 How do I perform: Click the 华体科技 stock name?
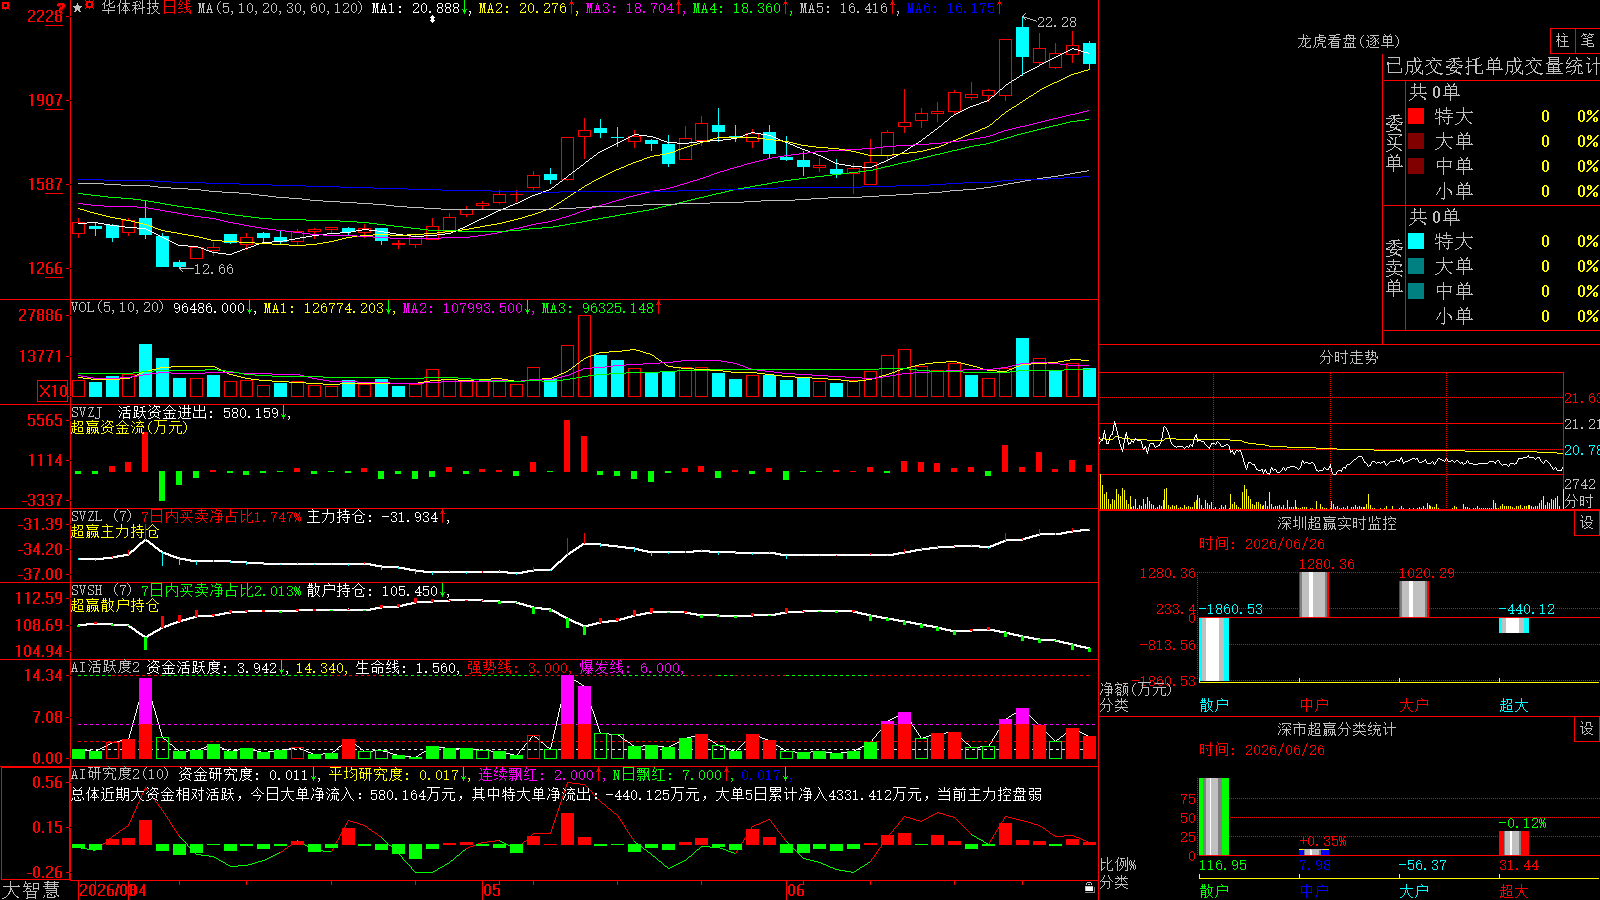130,8
